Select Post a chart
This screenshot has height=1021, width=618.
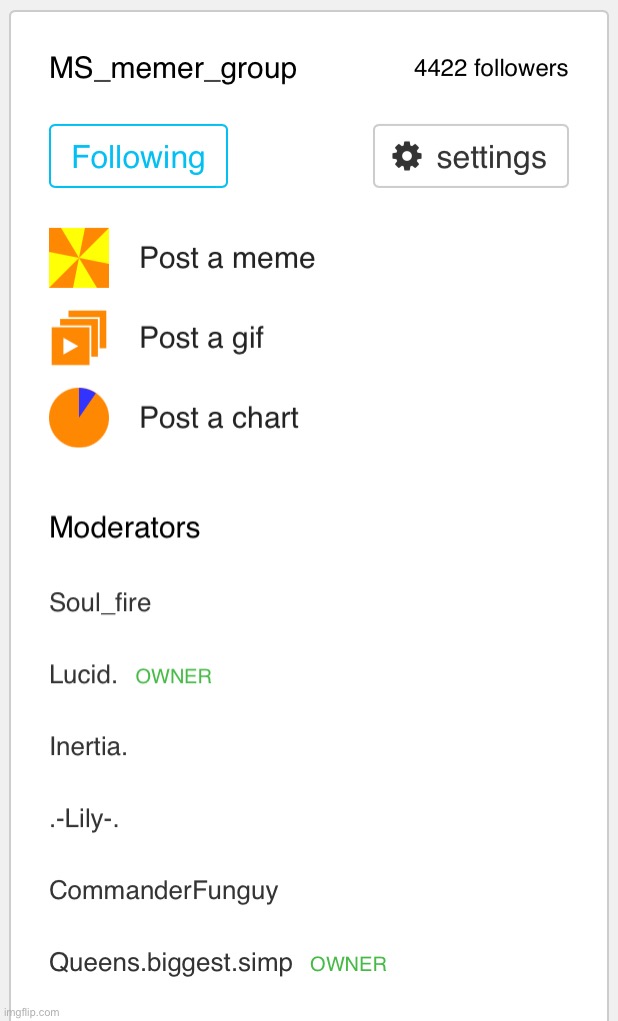pyautogui.click(x=219, y=417)
